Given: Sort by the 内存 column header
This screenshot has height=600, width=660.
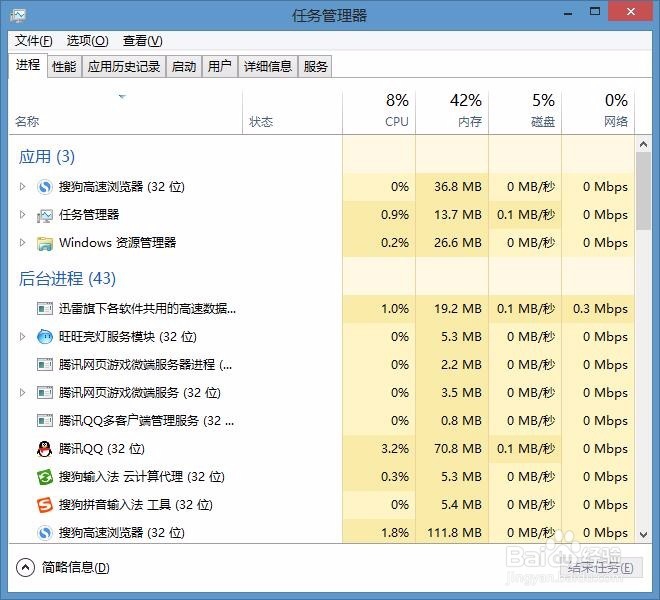Looking at the screenshot, I should pyautogui.click(x=452, y=113).
